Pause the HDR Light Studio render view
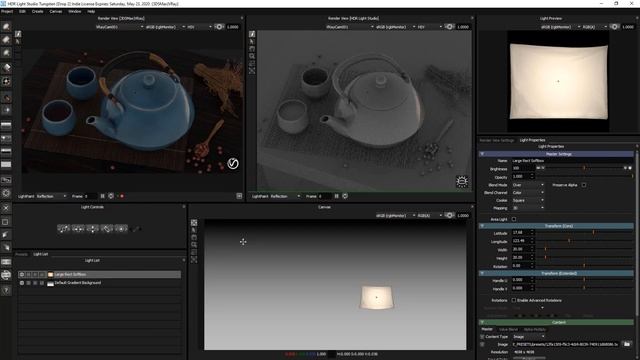 (x=336, y=196)
